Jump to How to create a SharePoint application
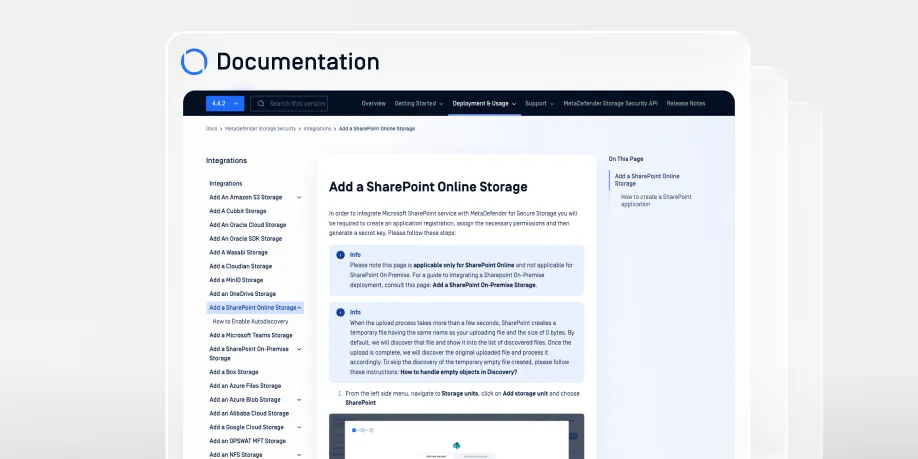 point(656,201)
